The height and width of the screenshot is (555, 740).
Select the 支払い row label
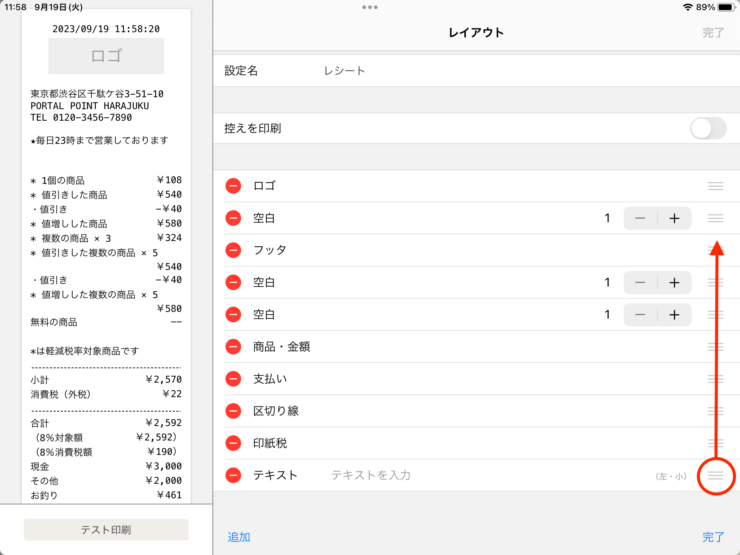click(x=269, y=379)
